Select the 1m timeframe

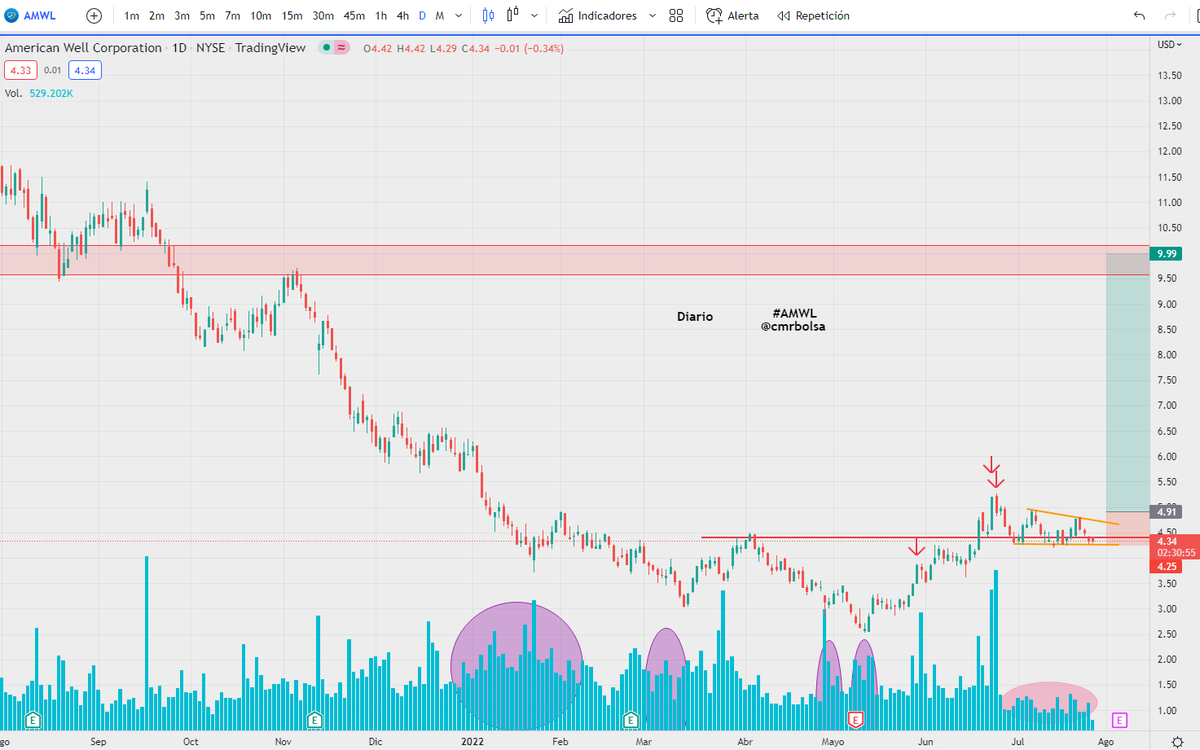[132, 16]
